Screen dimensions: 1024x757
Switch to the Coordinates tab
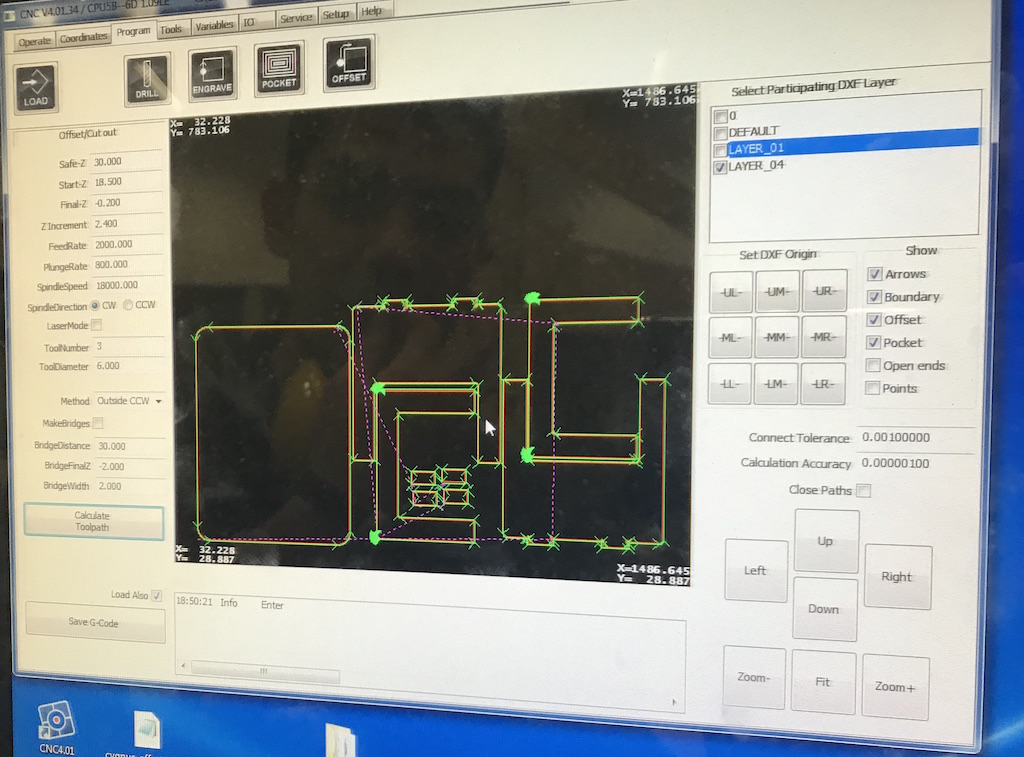click(84, 38)
